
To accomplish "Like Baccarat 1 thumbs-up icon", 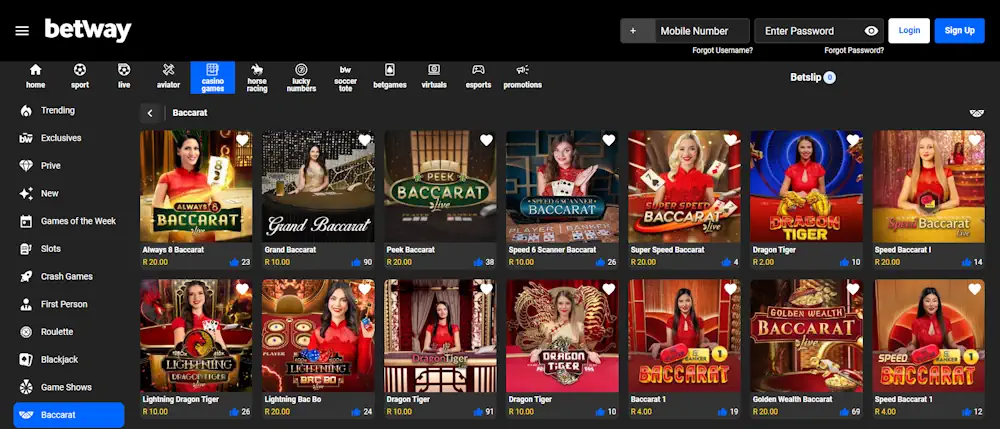I will click(722, 412).
